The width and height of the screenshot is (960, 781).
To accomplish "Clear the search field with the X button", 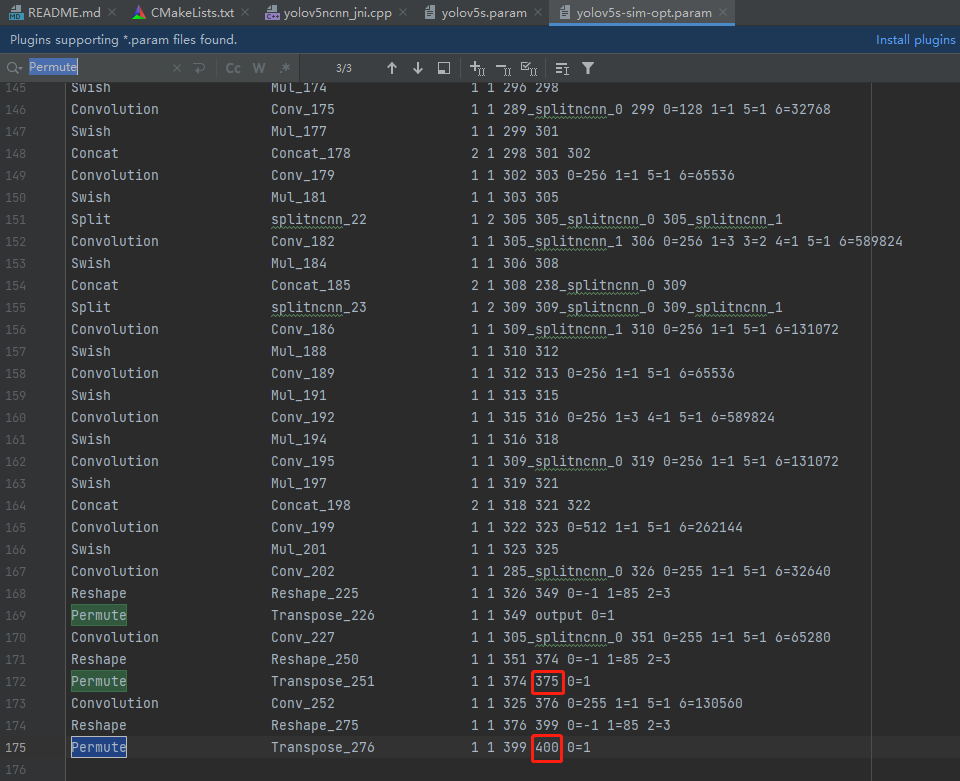I will click(177, 68).
